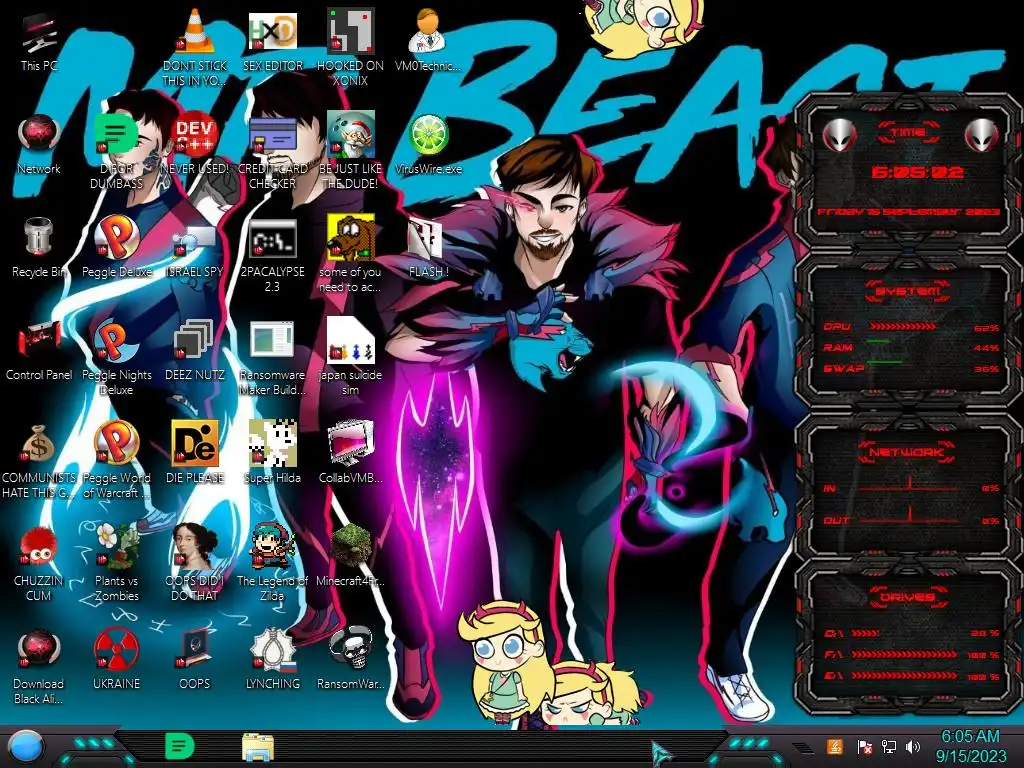Open the portrait icon 'OOPS DID I DO THAT'
1024x768 pixels.
pos(195,564)
